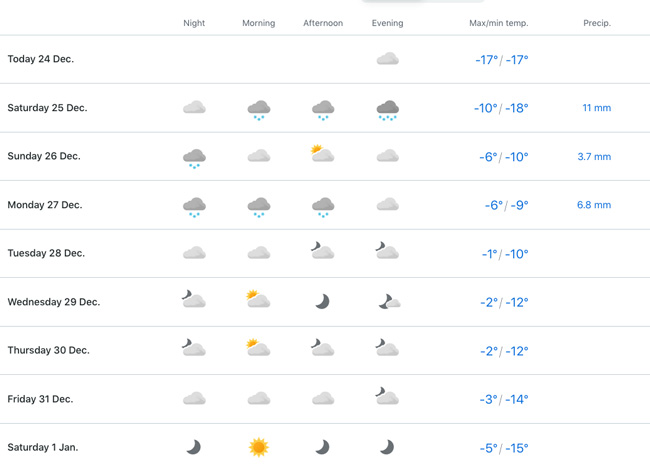Click the Precip. column header
The width and height of the screenshot is (650, 471).
[597, 23]
